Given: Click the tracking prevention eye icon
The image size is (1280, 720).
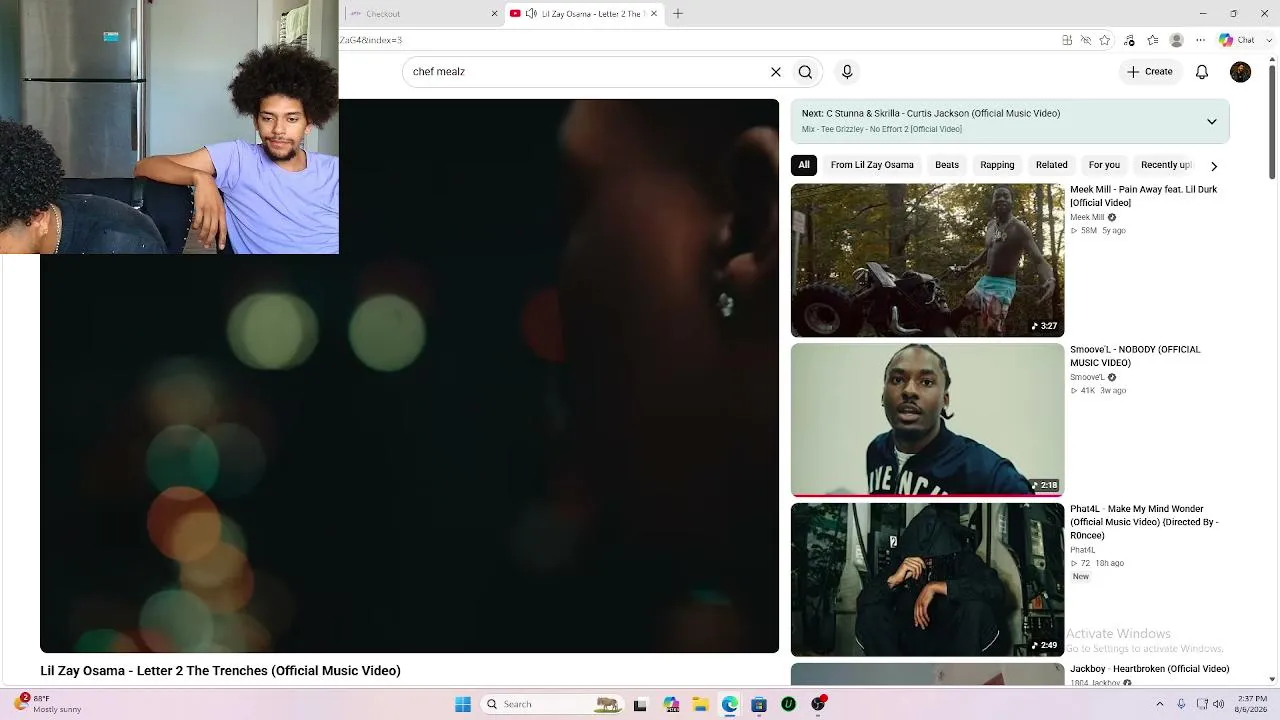Looking at the screenshot, I should 1086,40.
